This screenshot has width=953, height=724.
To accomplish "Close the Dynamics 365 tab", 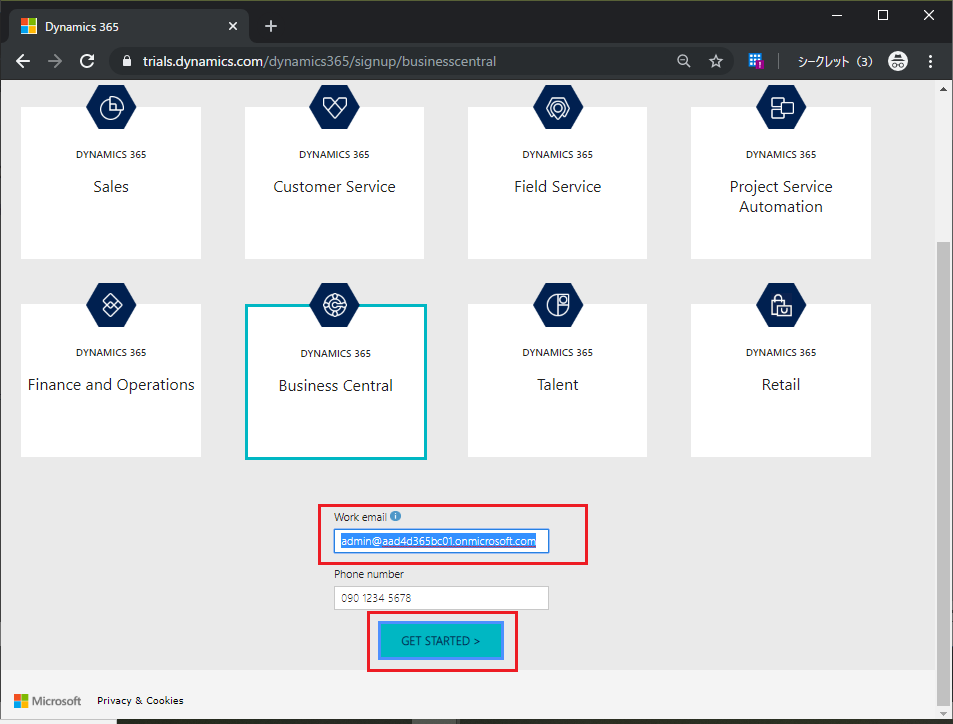I will [233, 26].
